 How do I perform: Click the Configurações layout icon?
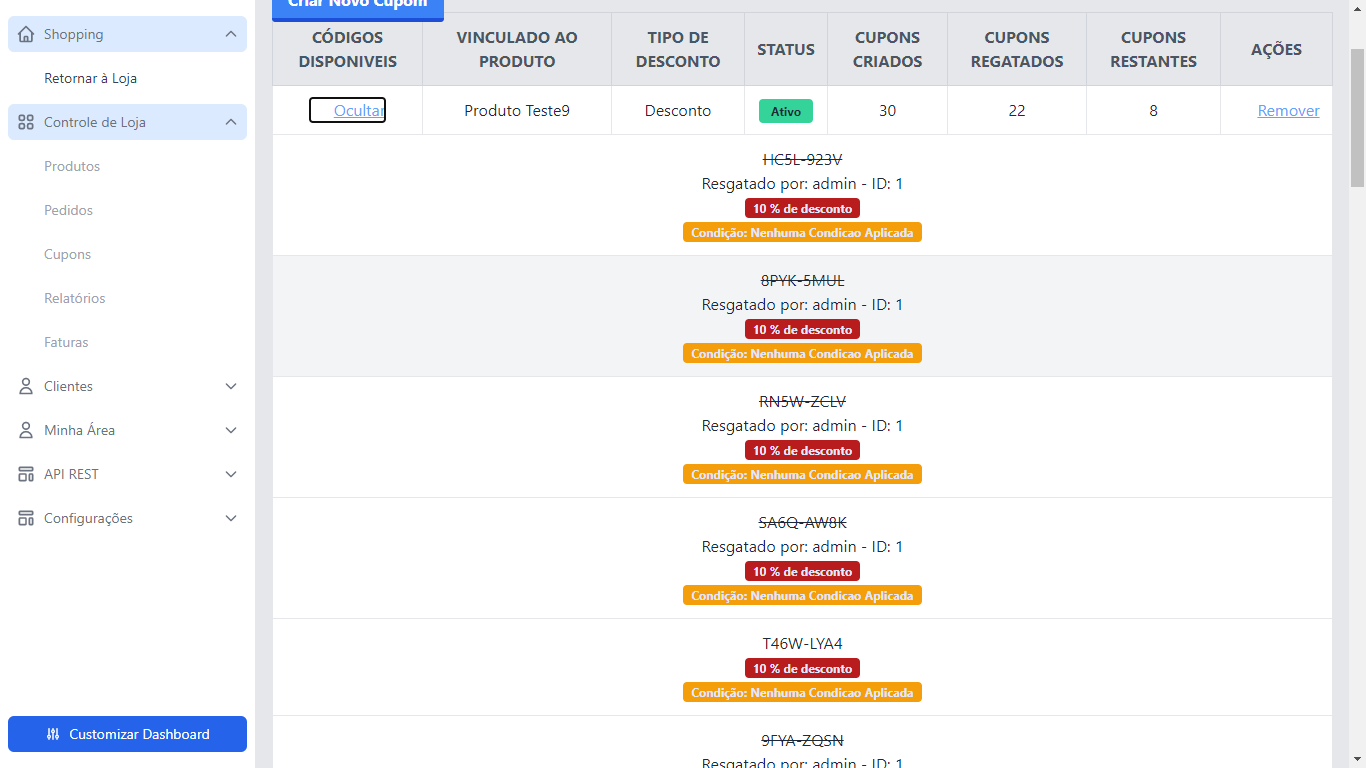coord(26,518)
